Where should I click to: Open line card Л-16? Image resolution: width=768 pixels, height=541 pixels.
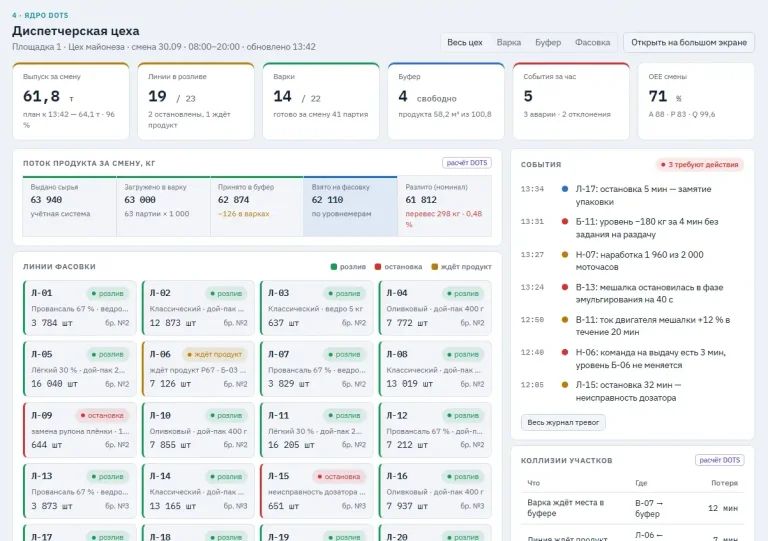(x=435, y=491)
